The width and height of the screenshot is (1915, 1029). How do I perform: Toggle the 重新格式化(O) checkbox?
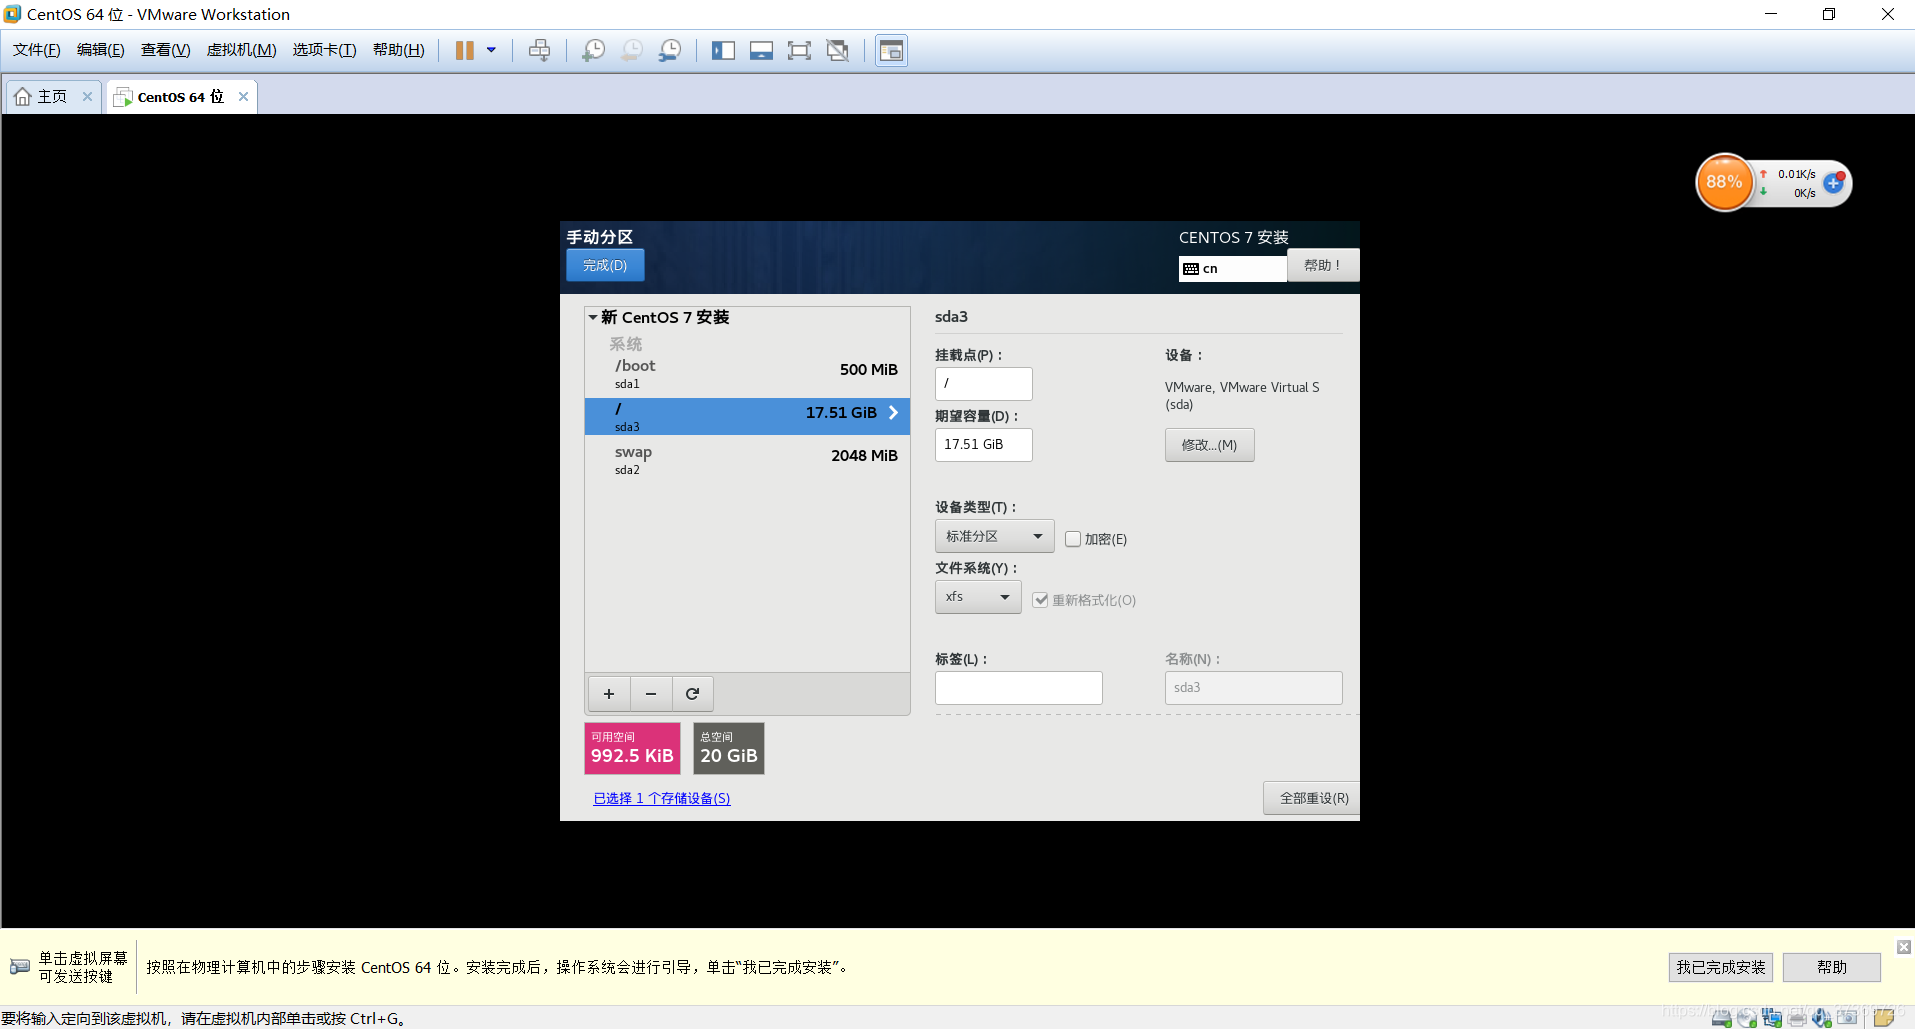click(x=1041, y=600)
